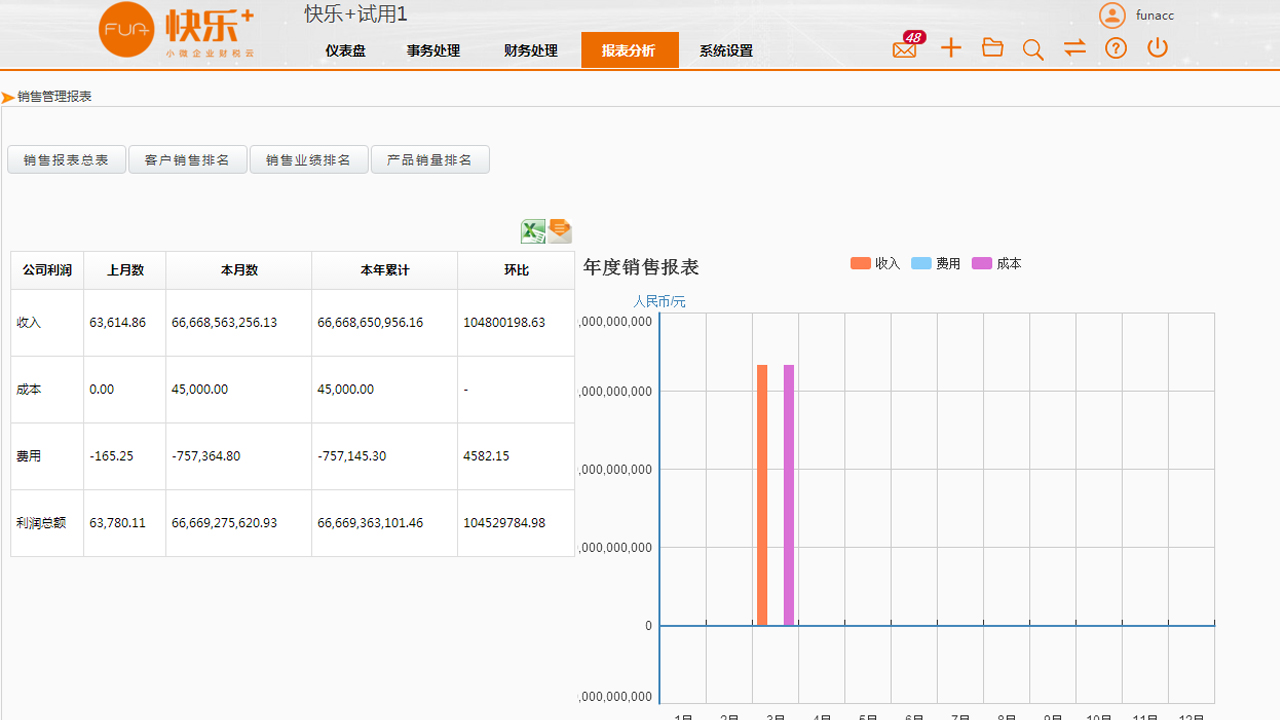Viewport: 1280px width, 720px height.
Task: Click the funacc user avatar icon
Action: [1112, 15]
